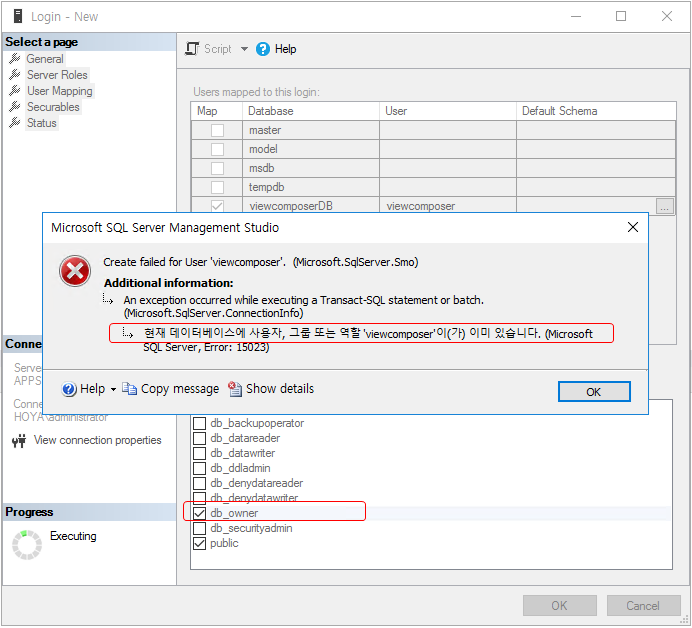The image size is (692, 628).
Task: Select the master database cell
Action: 311,130
